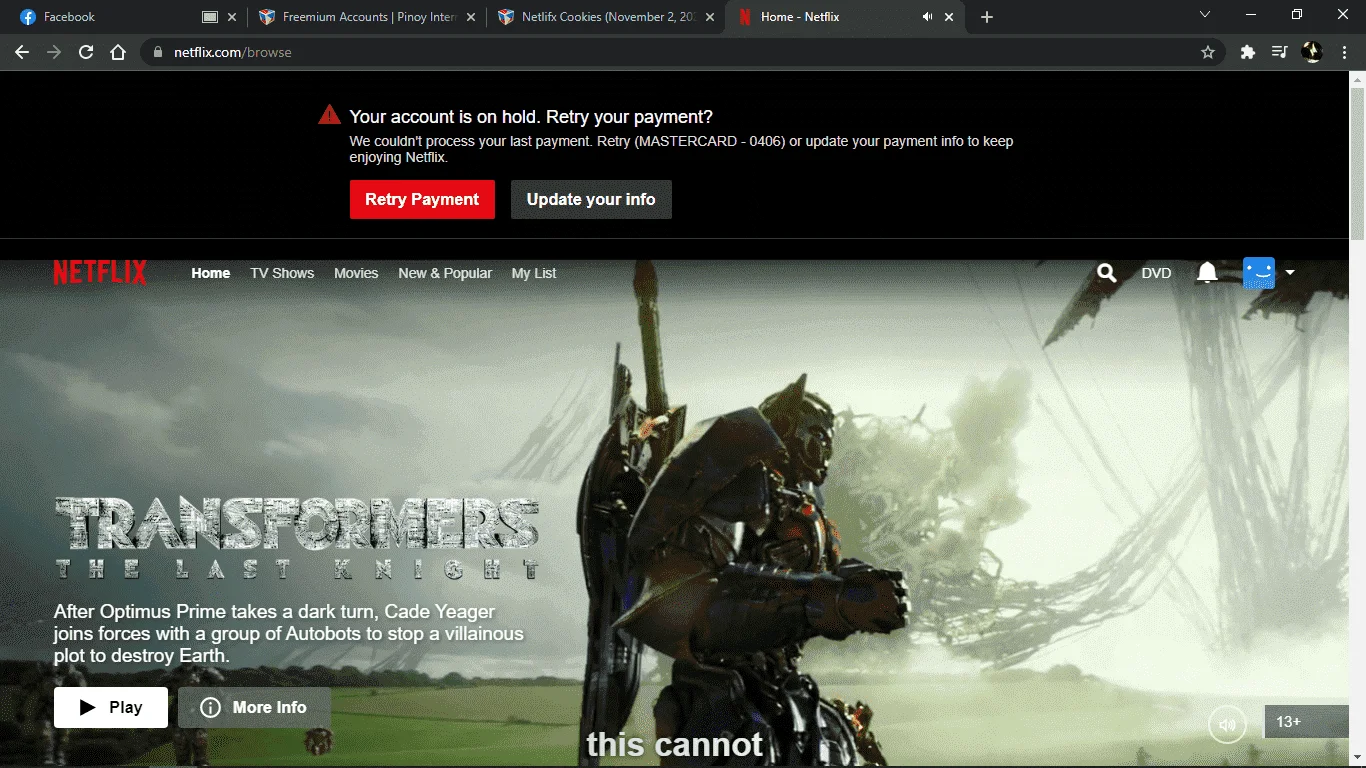Viewport: 1366px width, 768px height.
Task: Open the Chrome three-dot menu
Action: 1344,52
